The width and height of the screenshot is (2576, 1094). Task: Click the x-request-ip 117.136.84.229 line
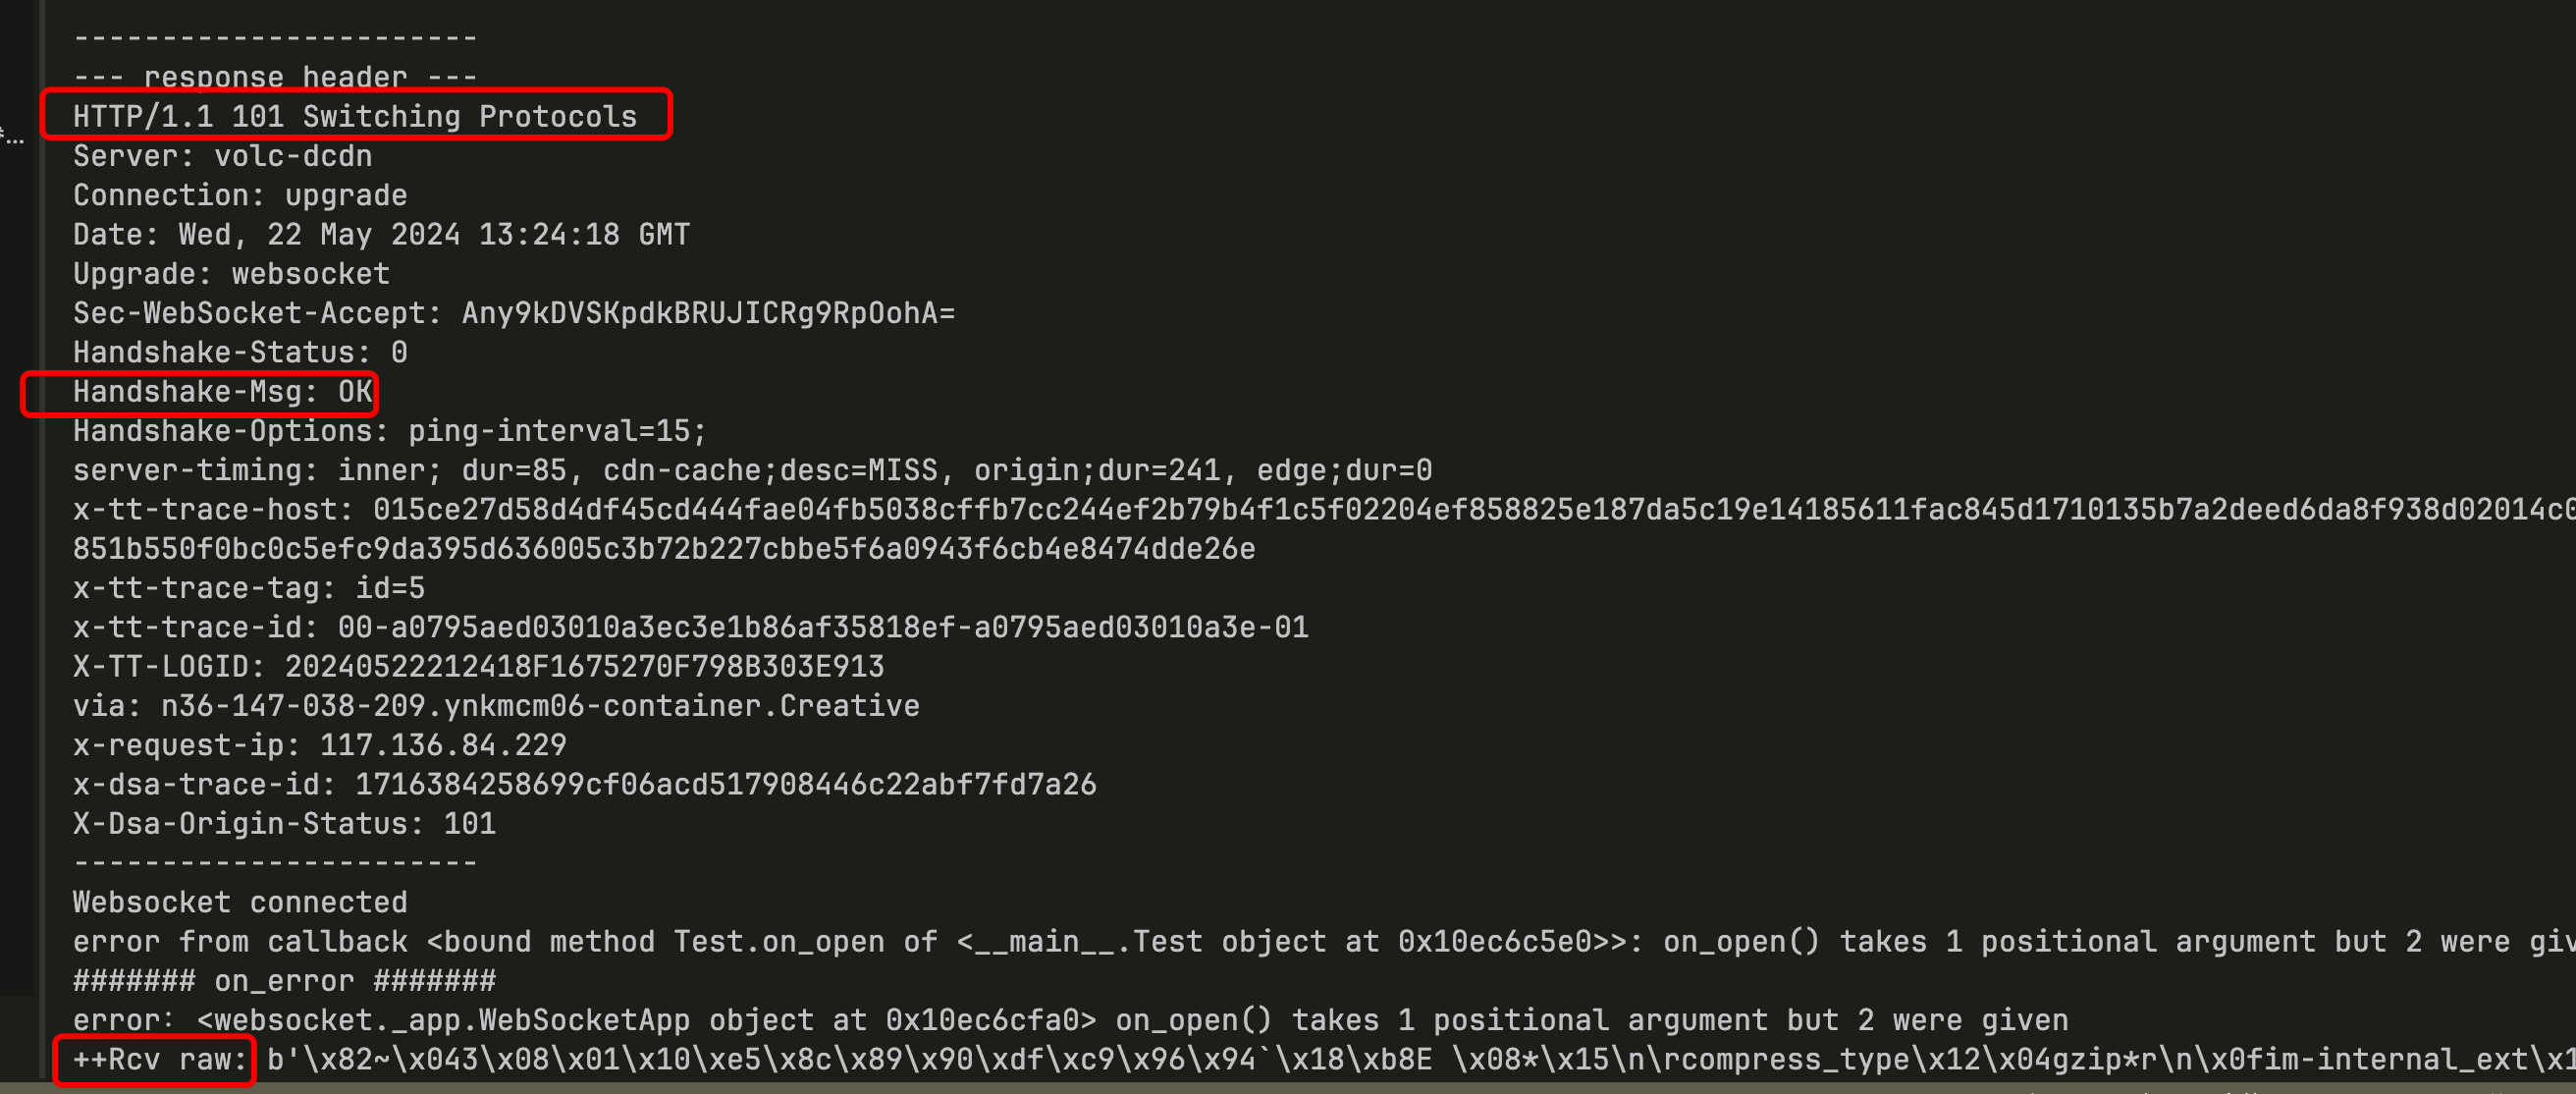319,745
